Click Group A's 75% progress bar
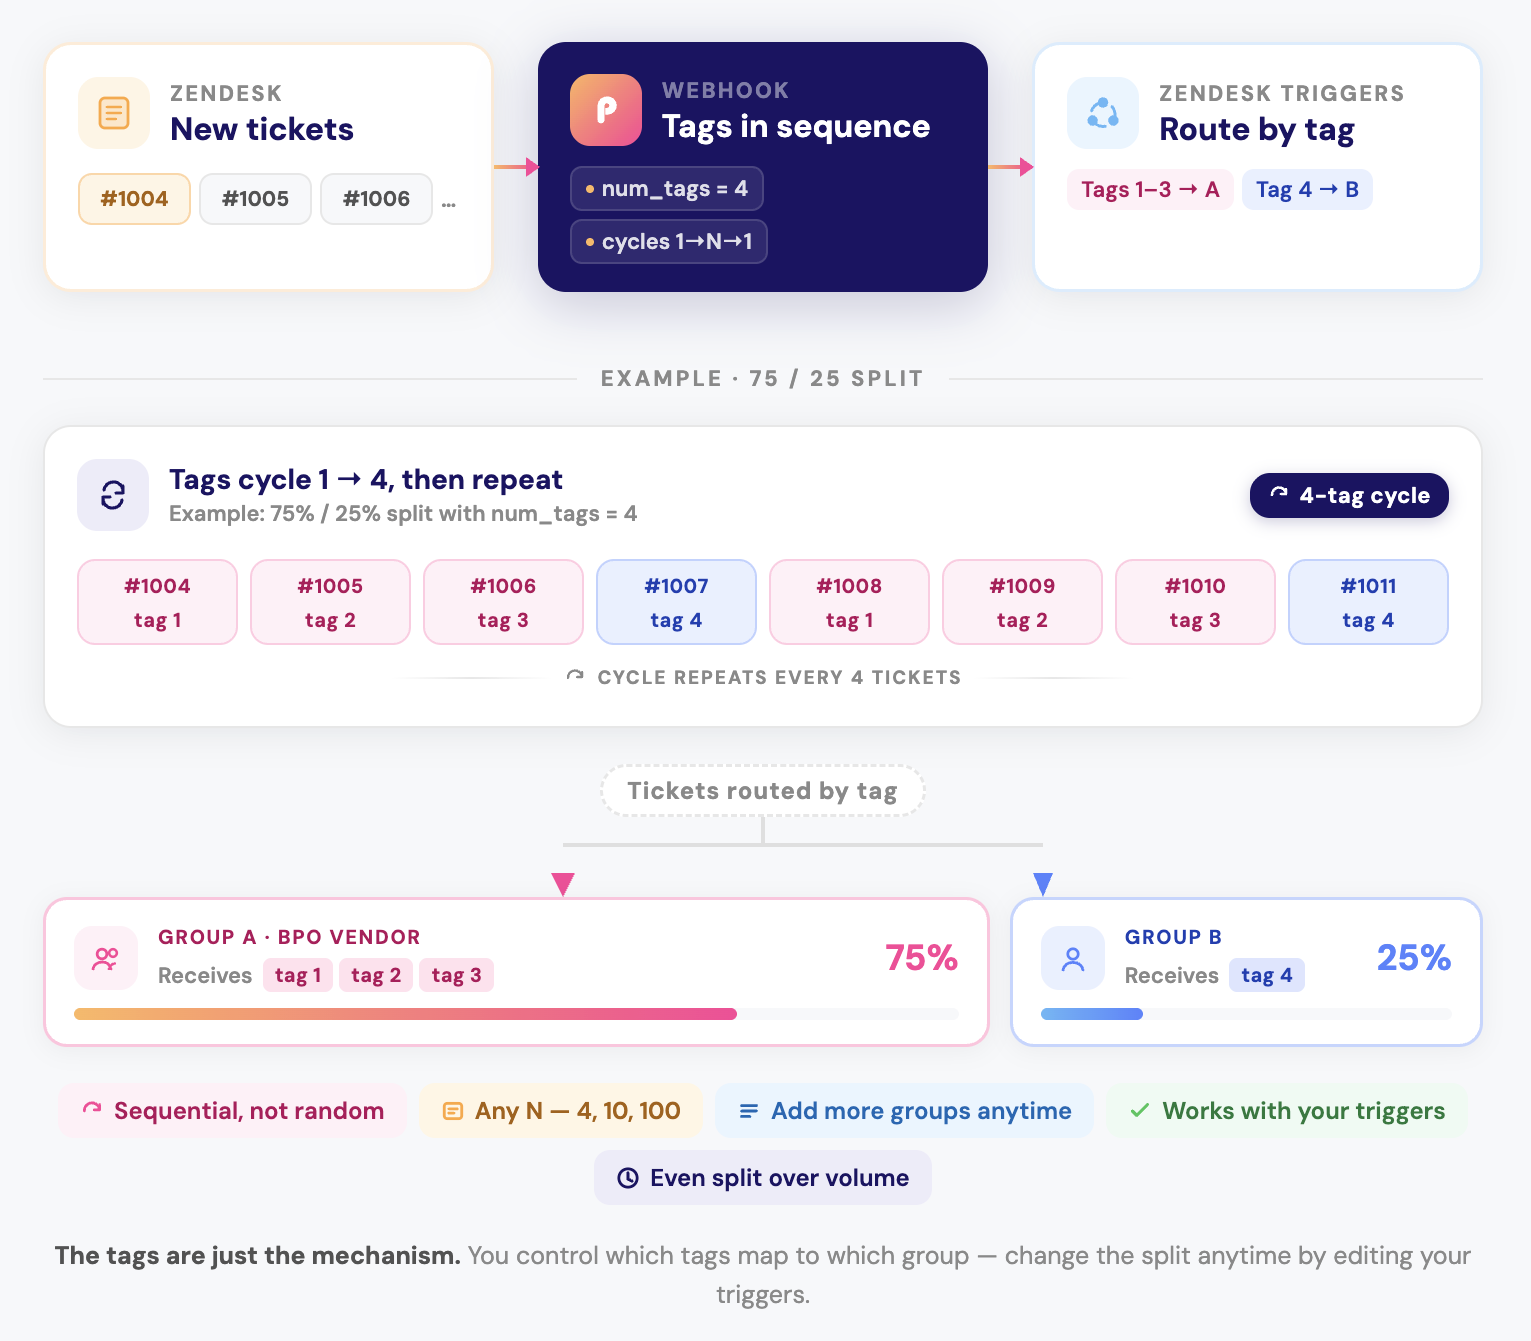Screen dimensions: 1531x1341 pyautogui.click(x=516, y=1014)
